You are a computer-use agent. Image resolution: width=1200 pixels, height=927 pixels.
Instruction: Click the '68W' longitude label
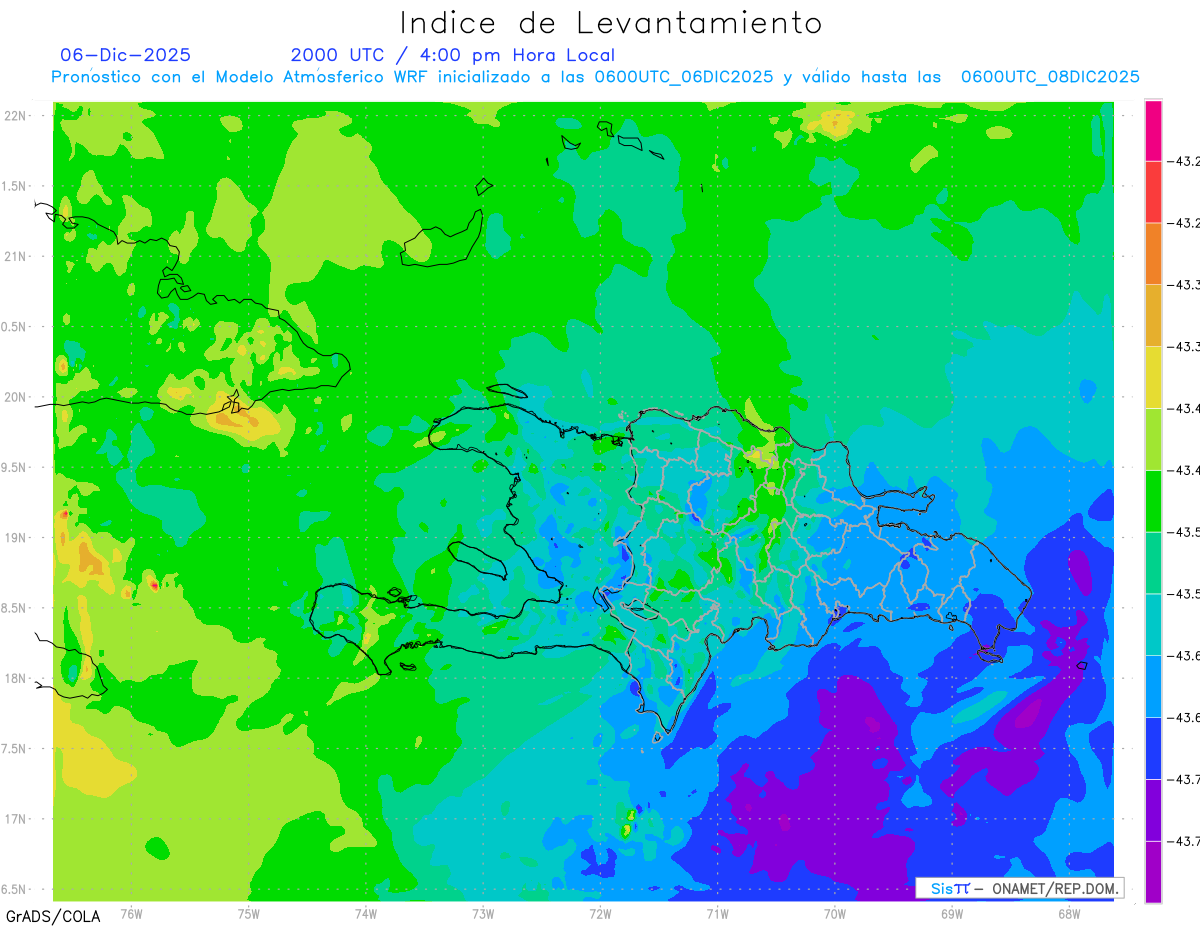pyautogui.click(x=1069, y=913)
